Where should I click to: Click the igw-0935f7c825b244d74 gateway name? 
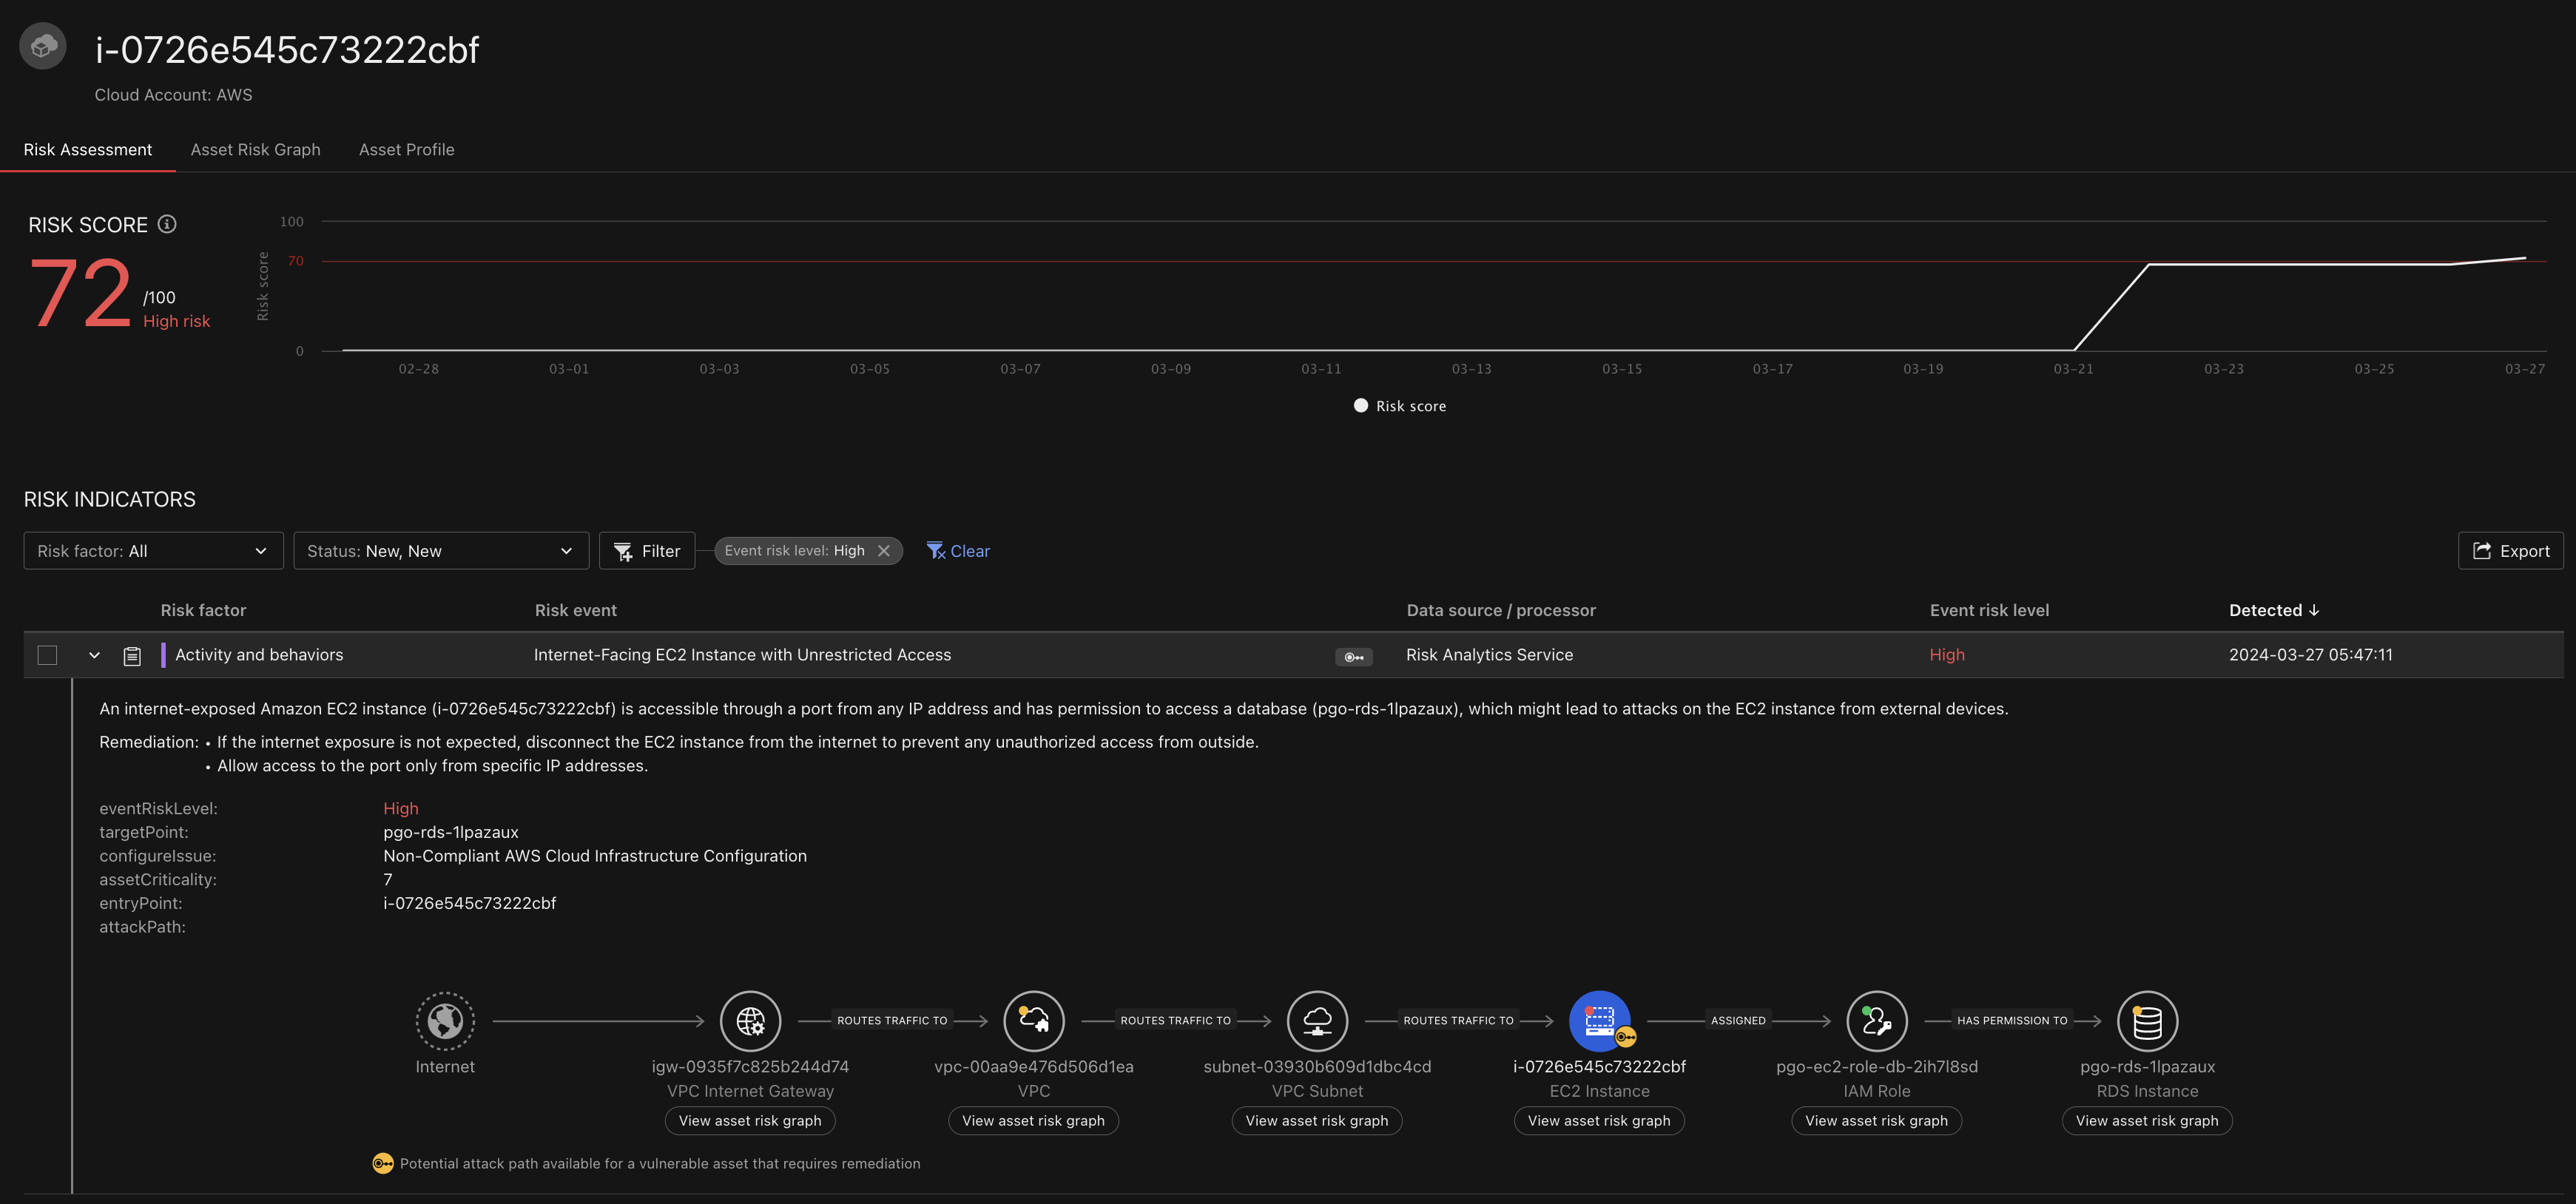[x=750, y=1067]
